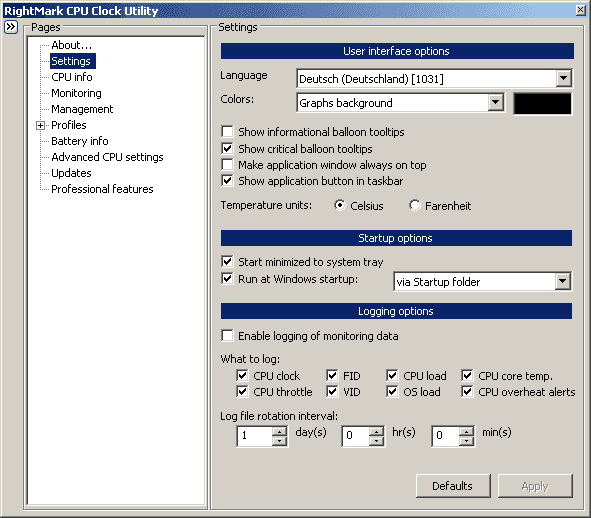Pick the black graphs background color swatch
The image size is (591, 518).
[542, 104]
